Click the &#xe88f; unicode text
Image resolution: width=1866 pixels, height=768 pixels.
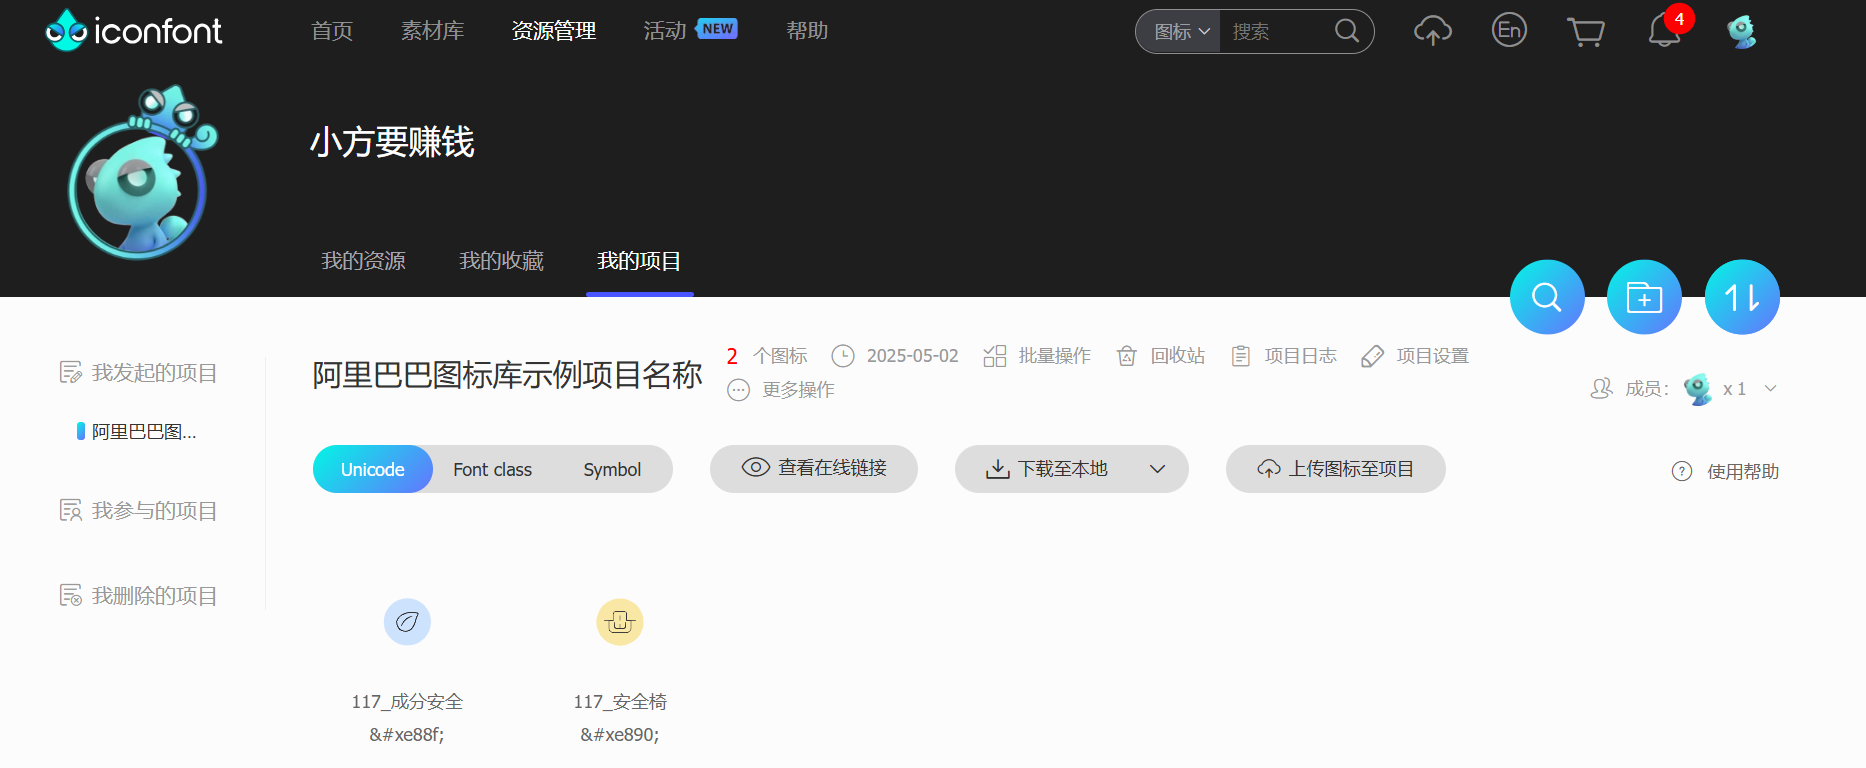pos(407,735)
